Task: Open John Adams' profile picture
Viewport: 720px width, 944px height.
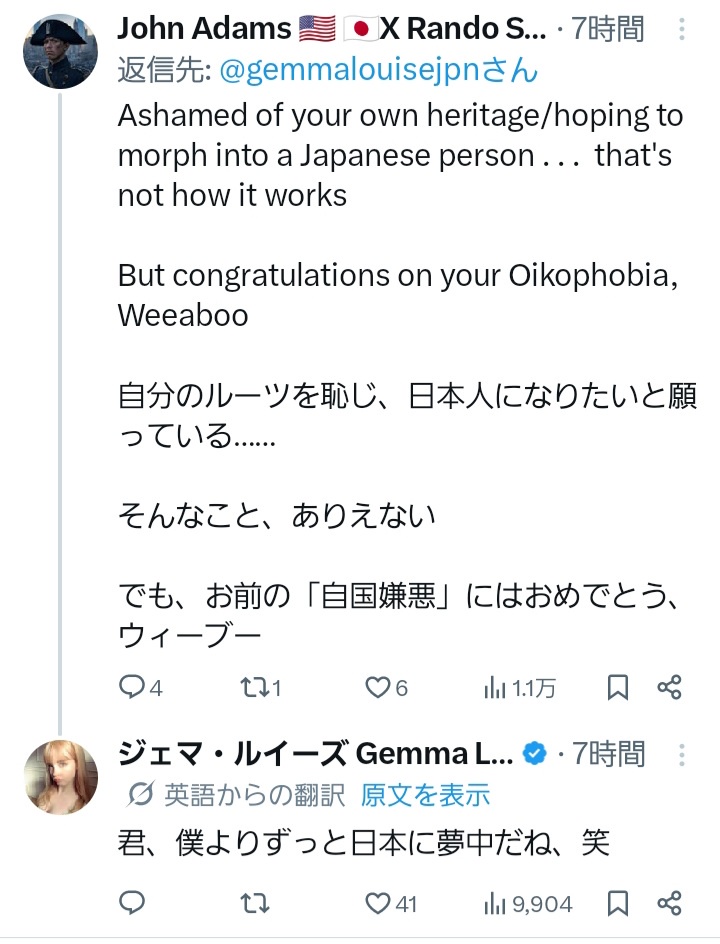Action: (59, 51)
